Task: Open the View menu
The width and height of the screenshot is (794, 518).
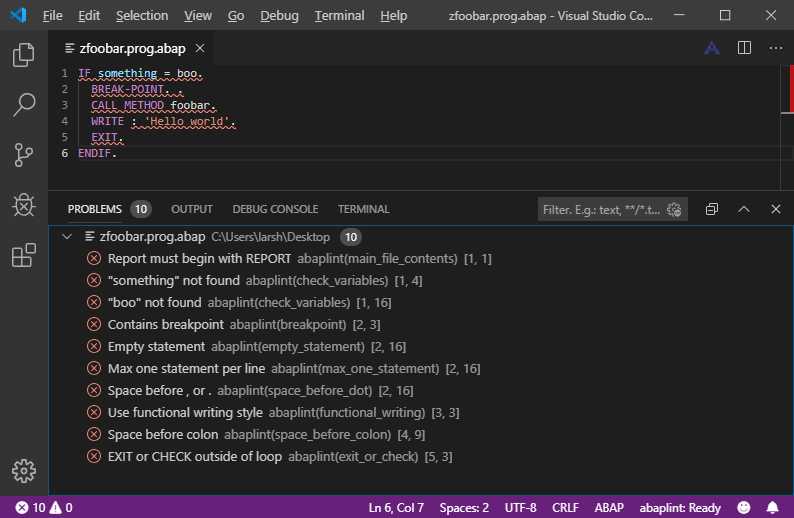Action: (197, 16)
